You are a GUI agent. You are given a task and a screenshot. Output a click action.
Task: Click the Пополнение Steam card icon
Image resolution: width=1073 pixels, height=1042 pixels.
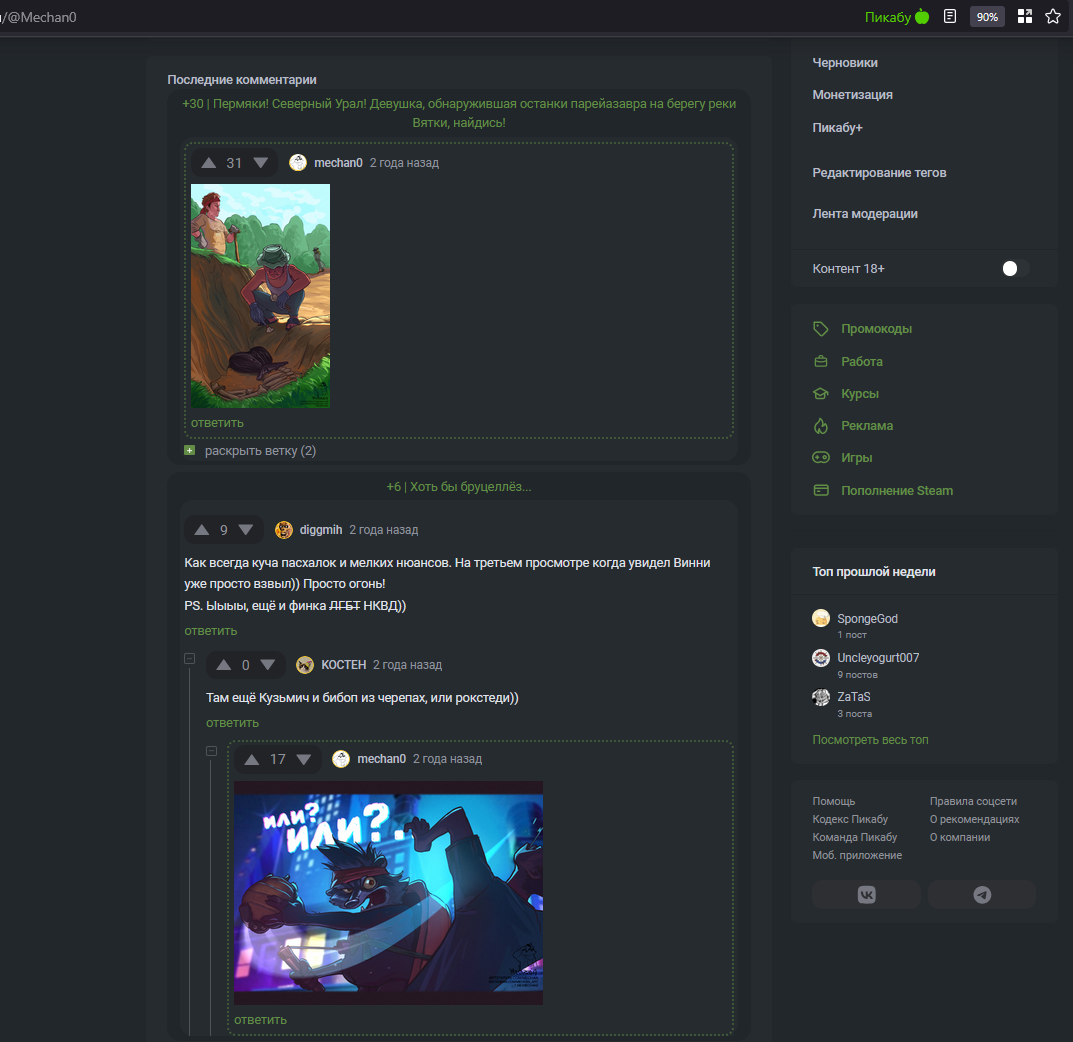pyautogui.click(x=820, y=491)
